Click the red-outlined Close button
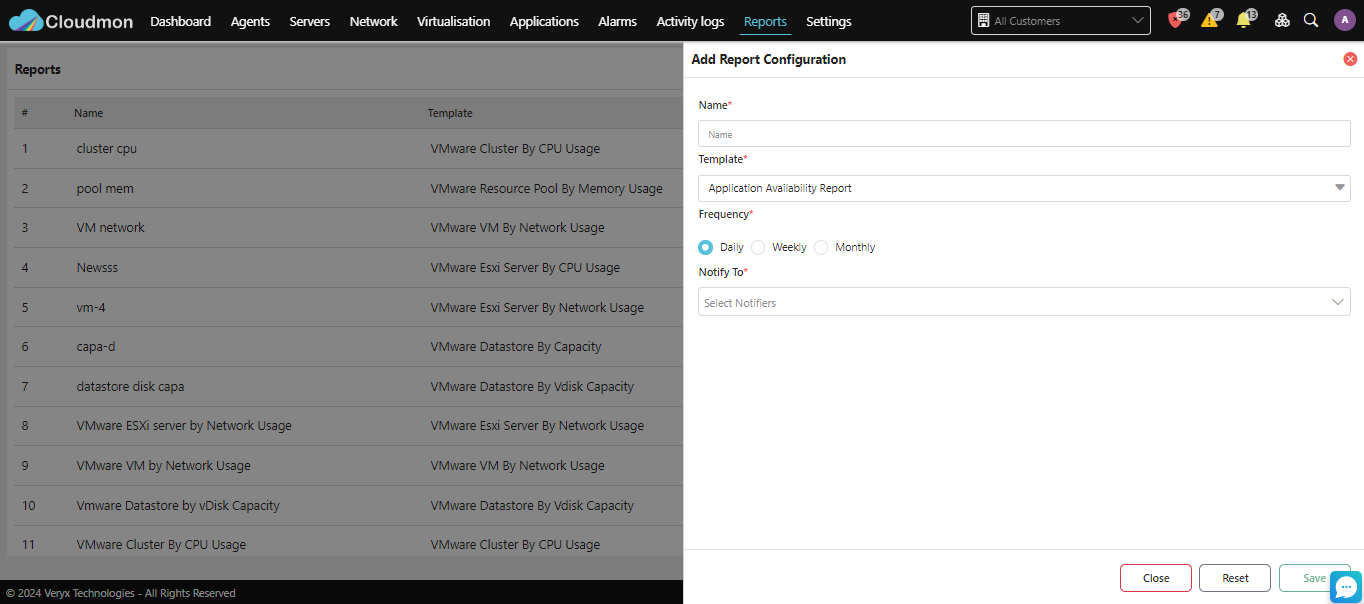Viewport: 1364px width, 604px height. (1156, 578)
